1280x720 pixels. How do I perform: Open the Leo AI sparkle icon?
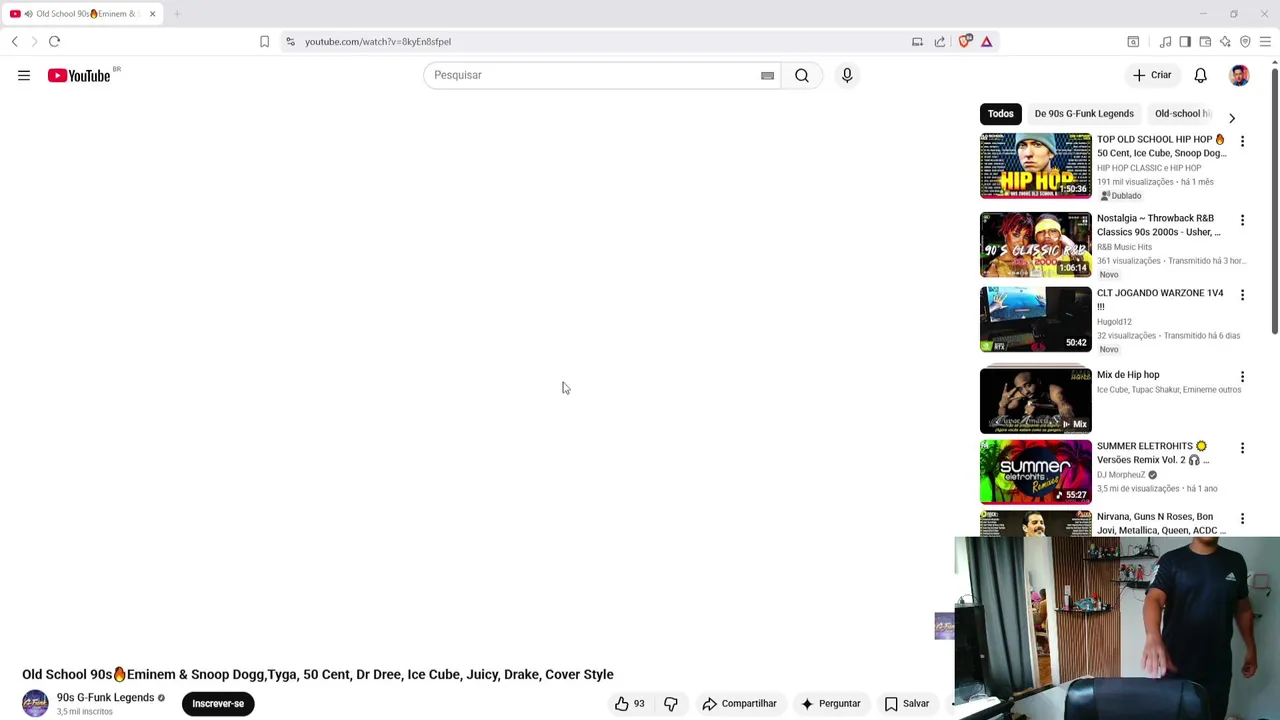tap(1225, 41)
